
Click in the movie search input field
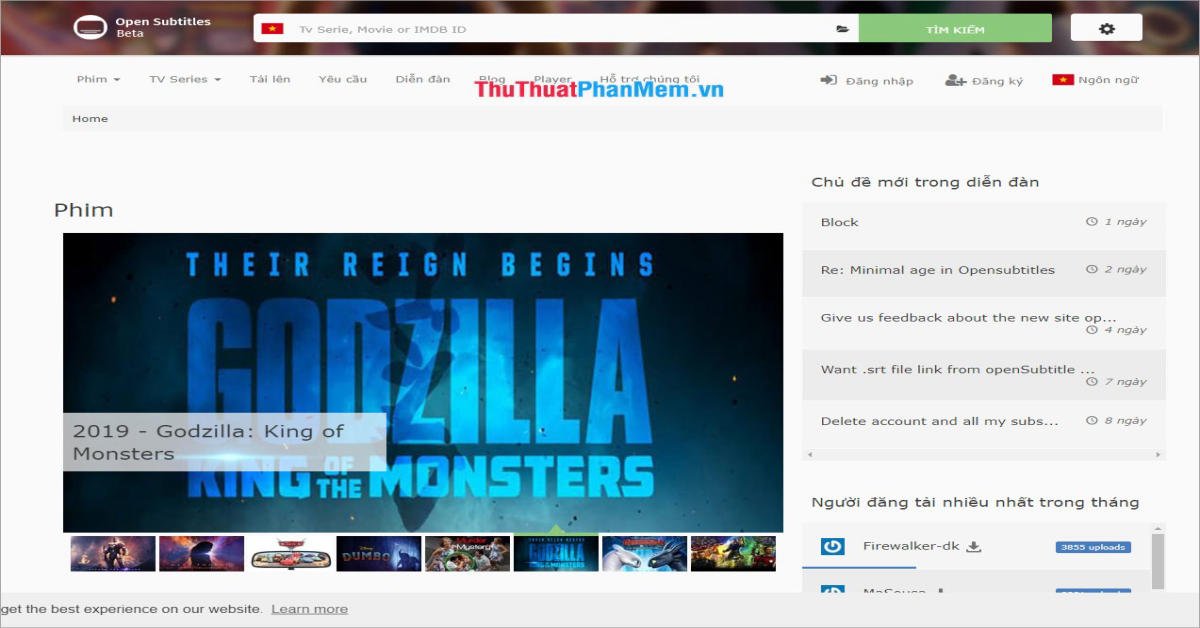[x=560, y=29]
